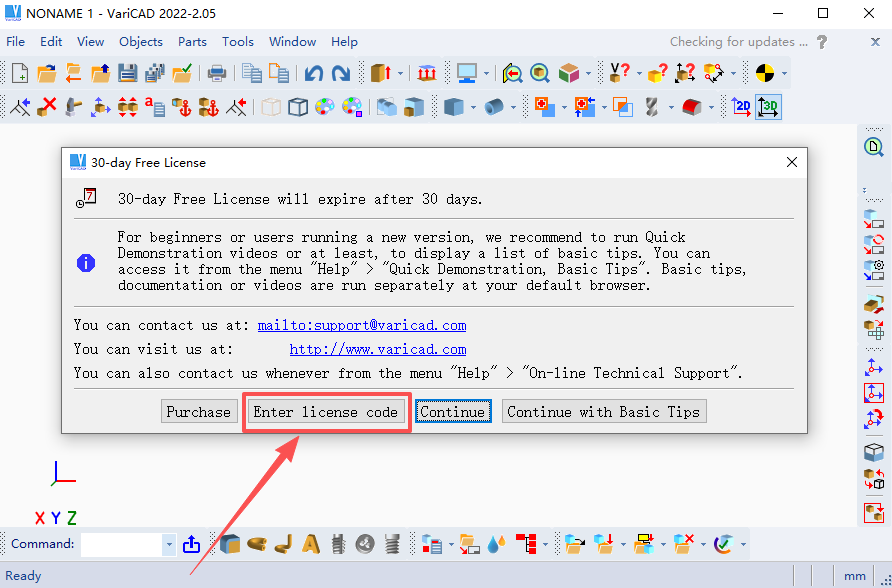Click the Undo arrow icon
The width and height of the screenshot is (892, 588).
pyautogui.click(x=314, y=73)
